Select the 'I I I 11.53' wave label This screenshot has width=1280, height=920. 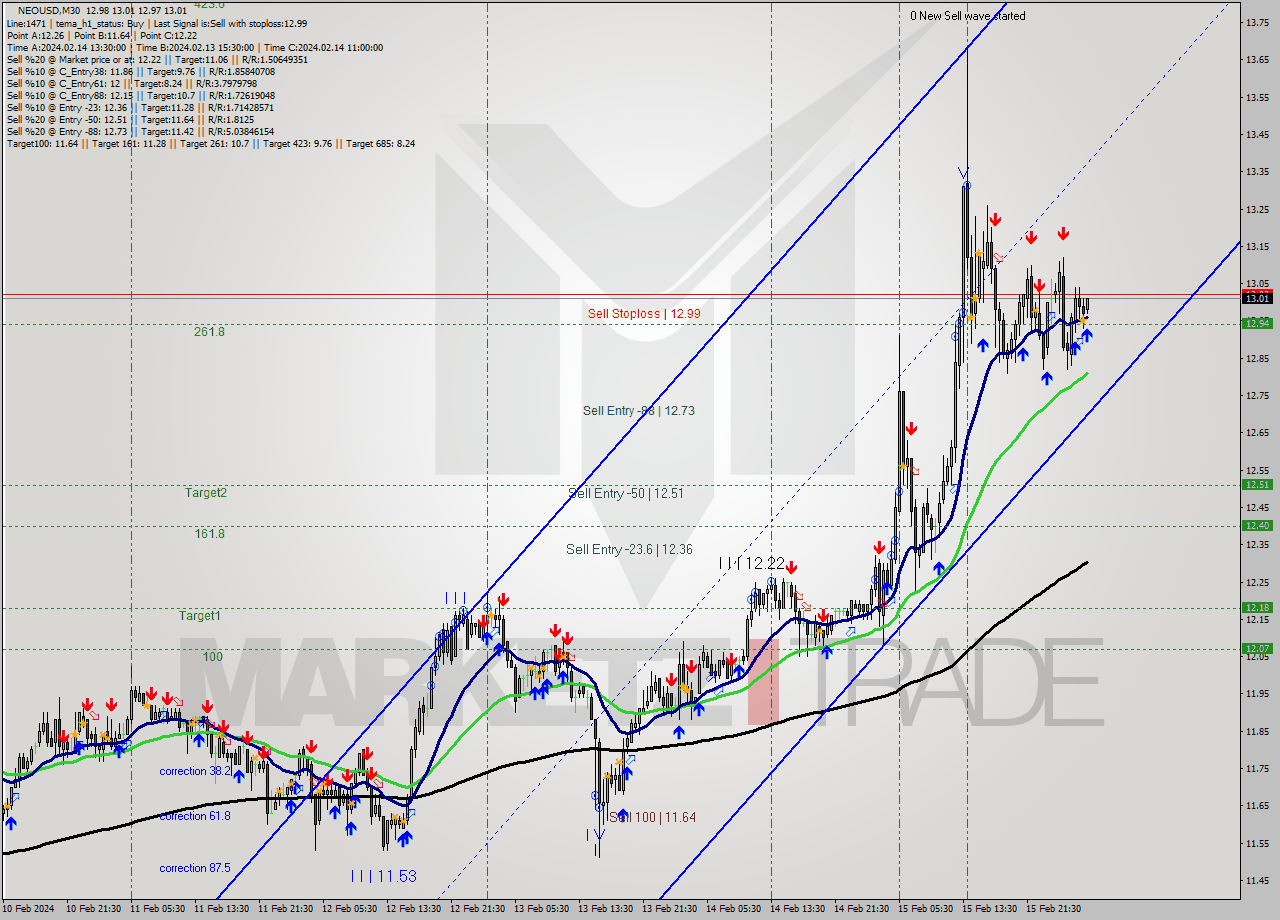383,876
